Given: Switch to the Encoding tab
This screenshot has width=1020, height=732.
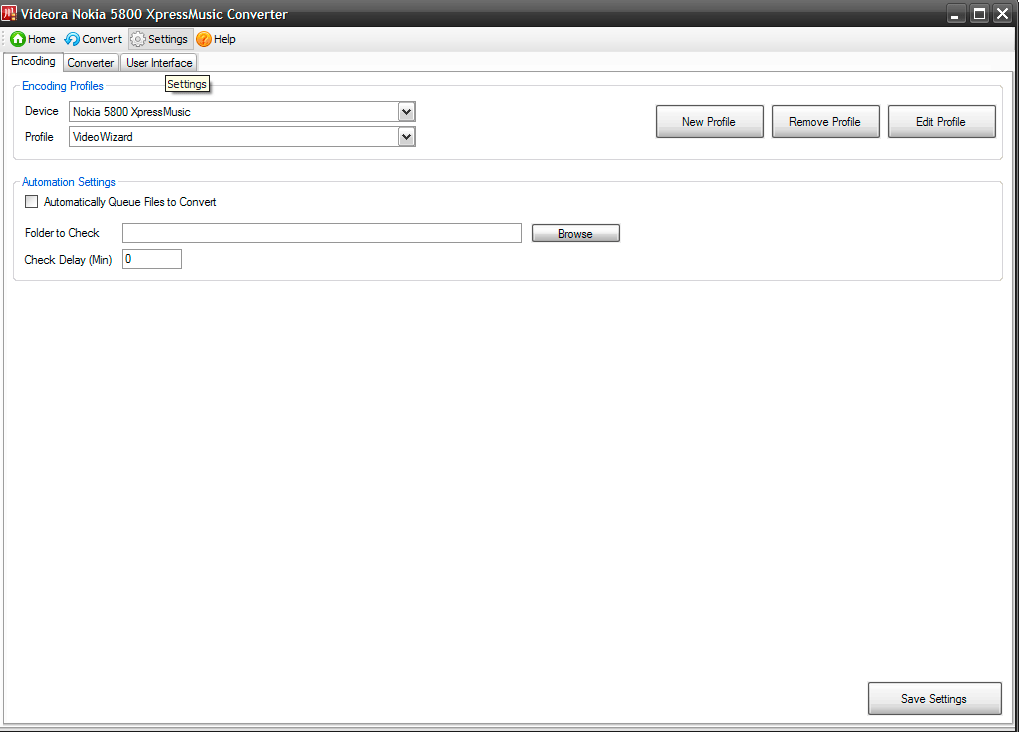Looking at the screenshot, I should click(x=33, y=61).
